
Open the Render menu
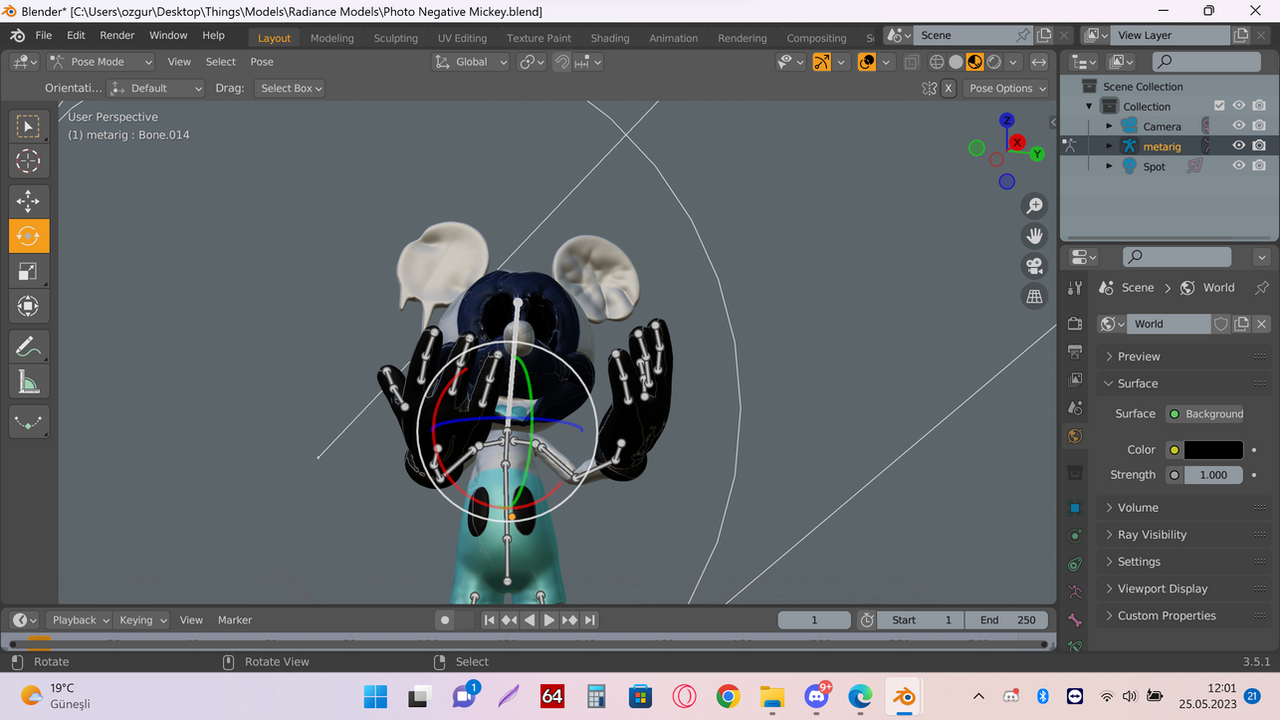coord(117,35)
